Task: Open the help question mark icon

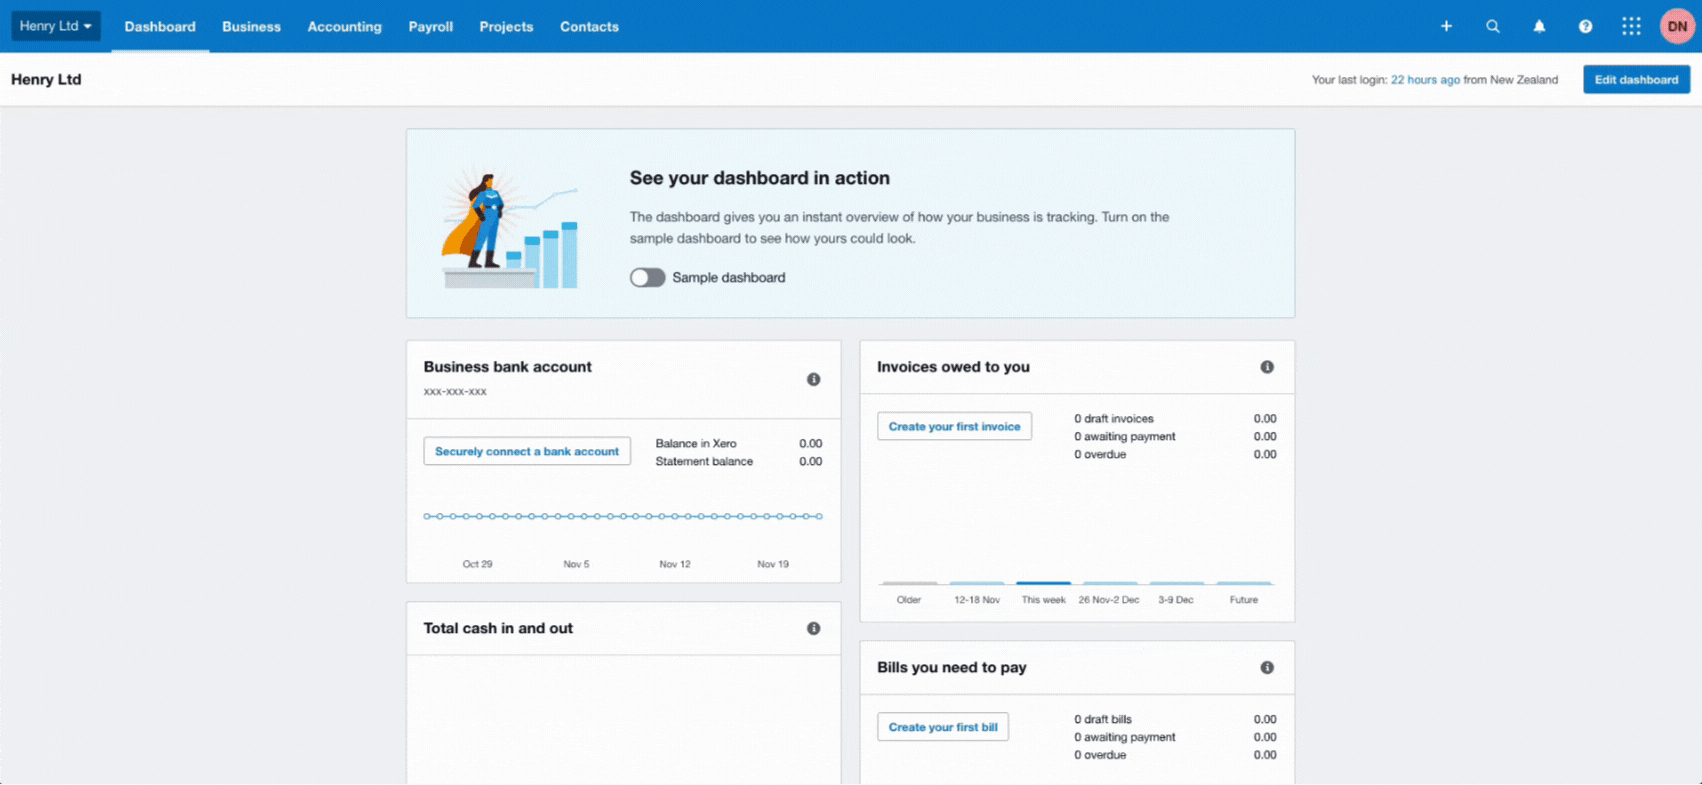Action: click(1585, 26)
